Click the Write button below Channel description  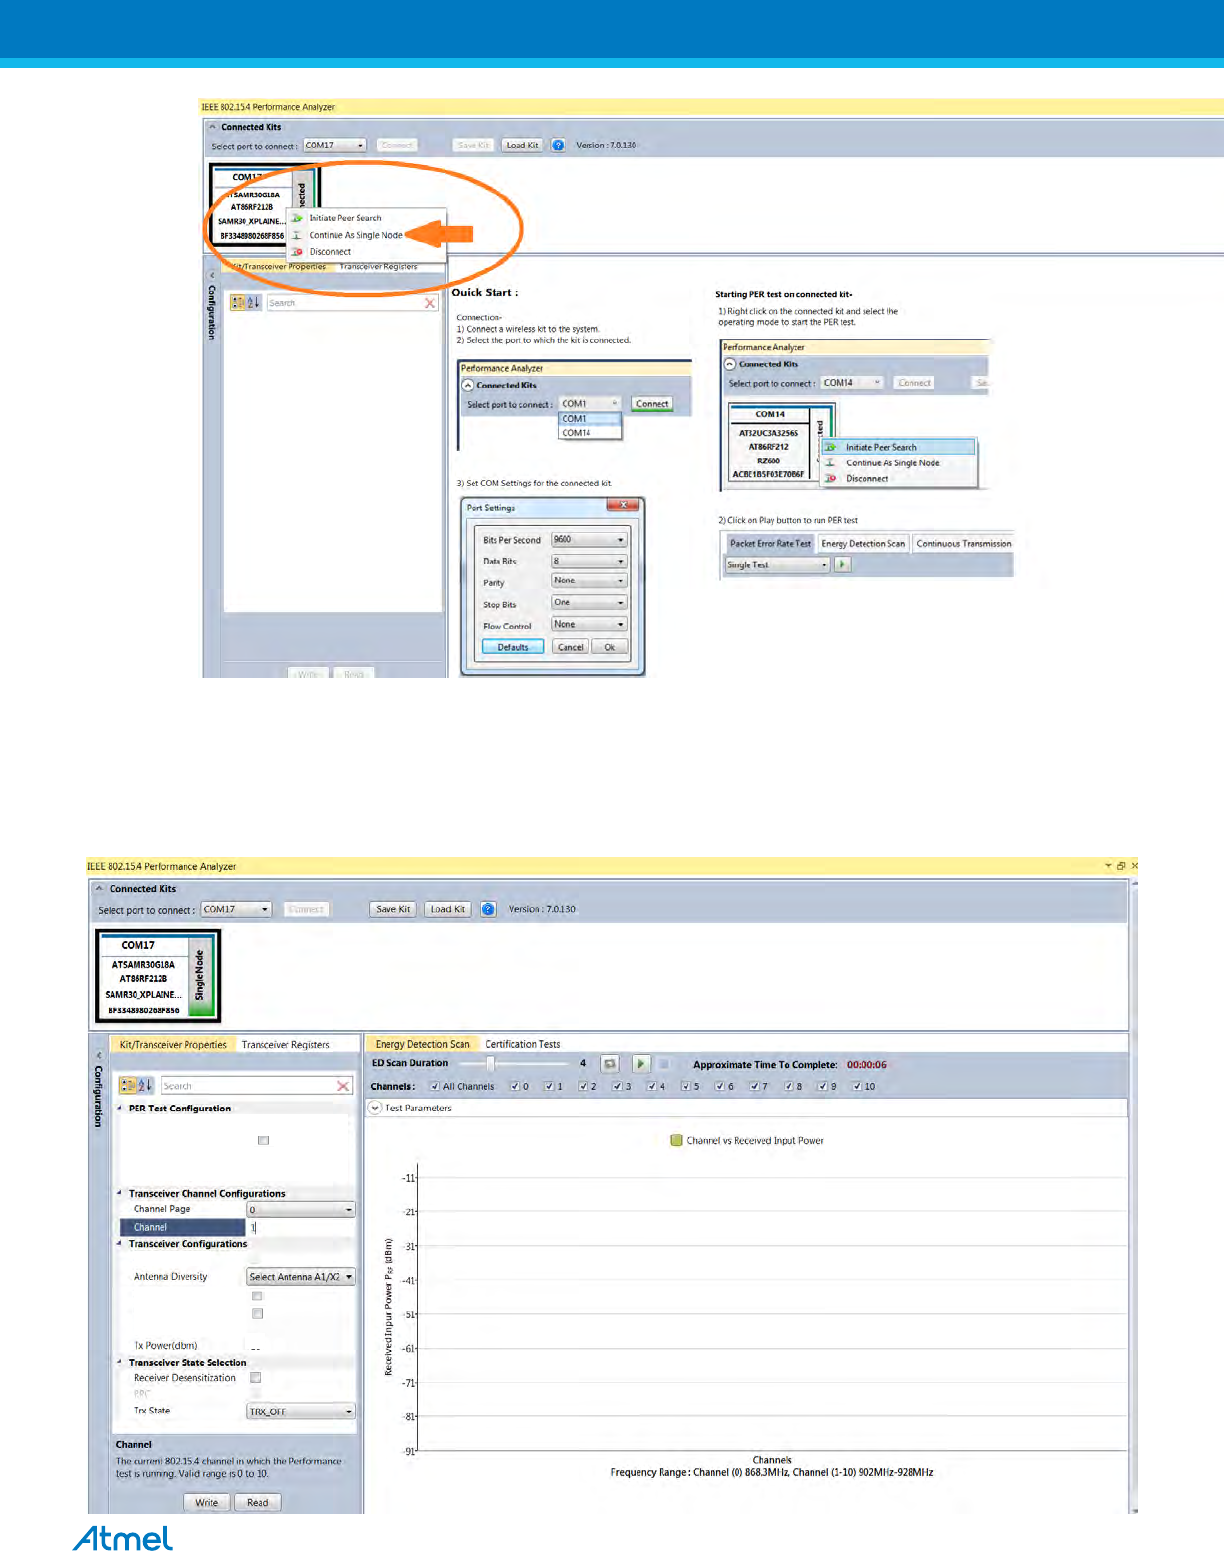[207, 1502]
